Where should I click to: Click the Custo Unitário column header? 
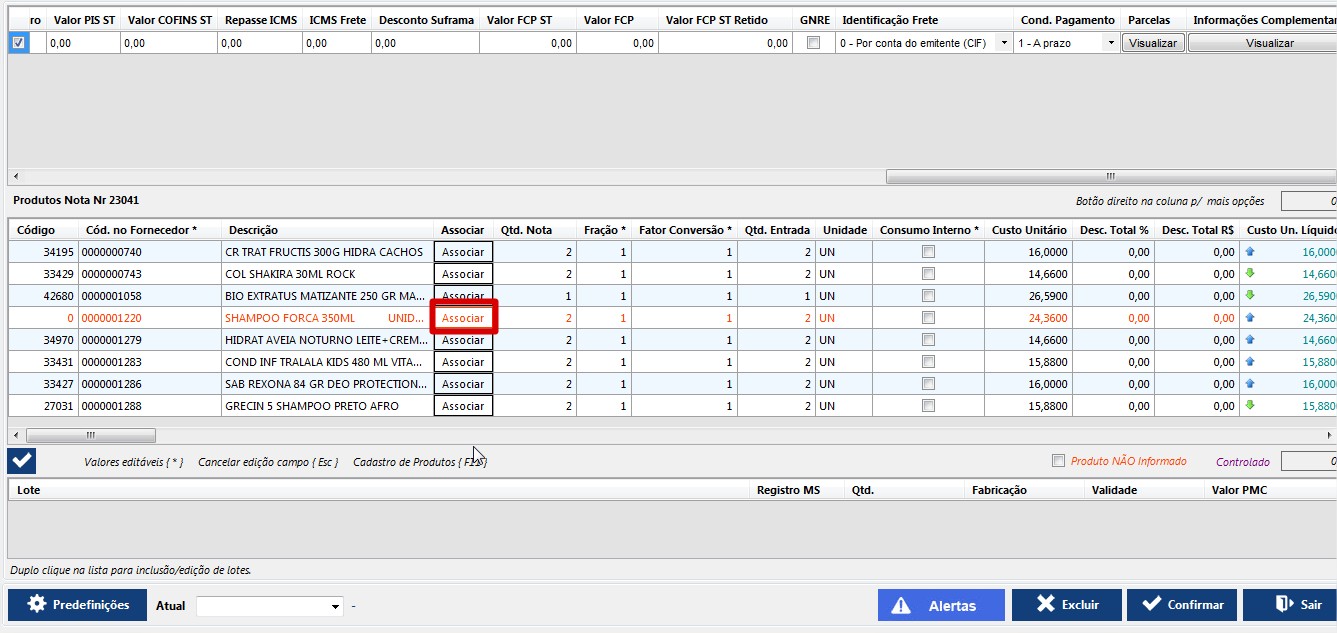pos(1028,230)
